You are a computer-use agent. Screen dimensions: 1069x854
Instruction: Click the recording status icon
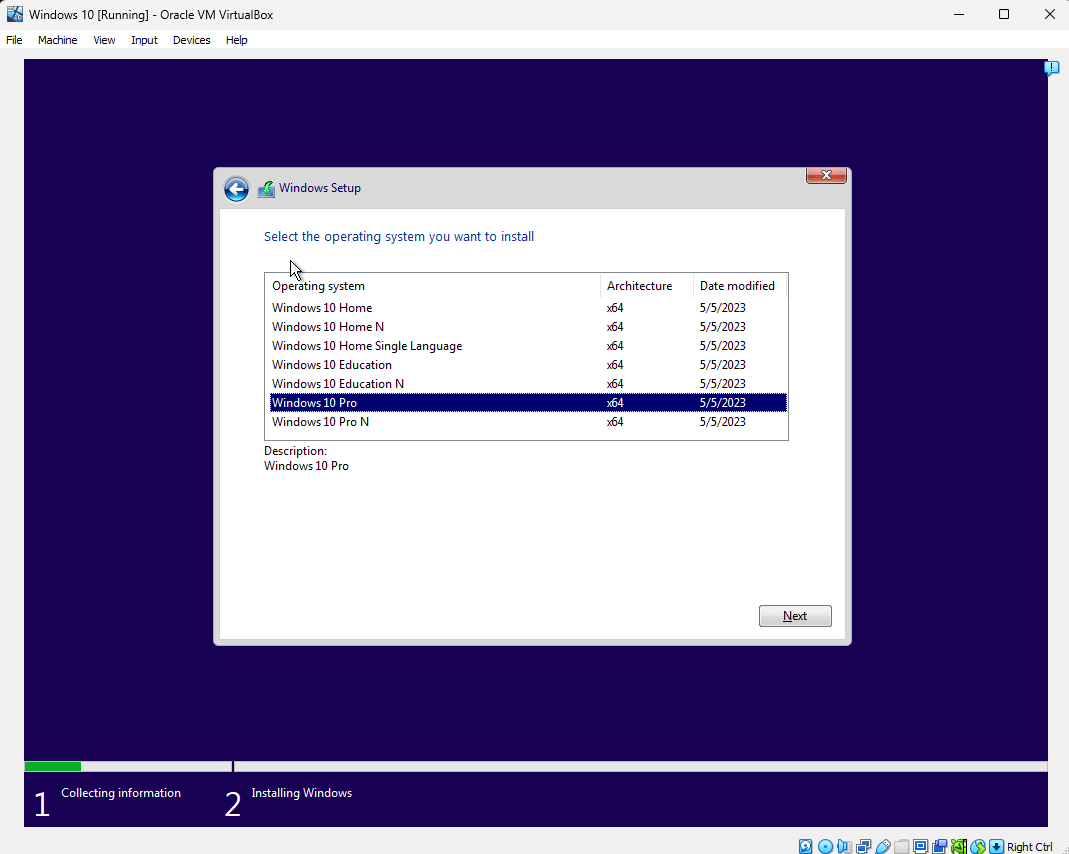tap(939, 847)
